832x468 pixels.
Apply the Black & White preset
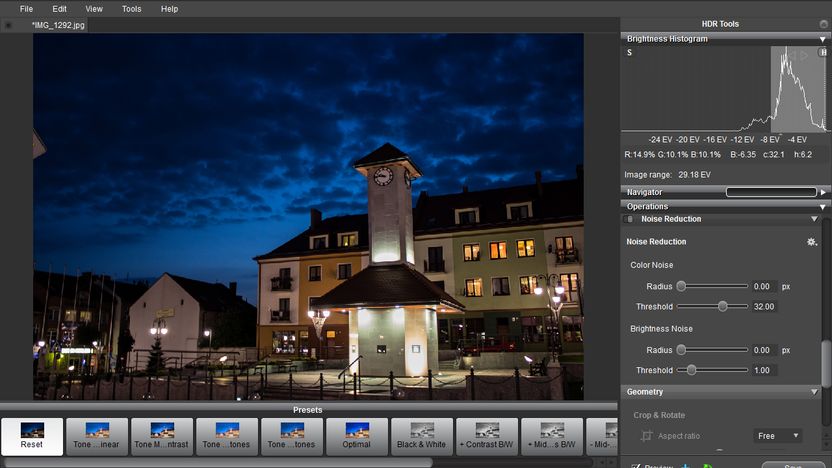[422, 436]
